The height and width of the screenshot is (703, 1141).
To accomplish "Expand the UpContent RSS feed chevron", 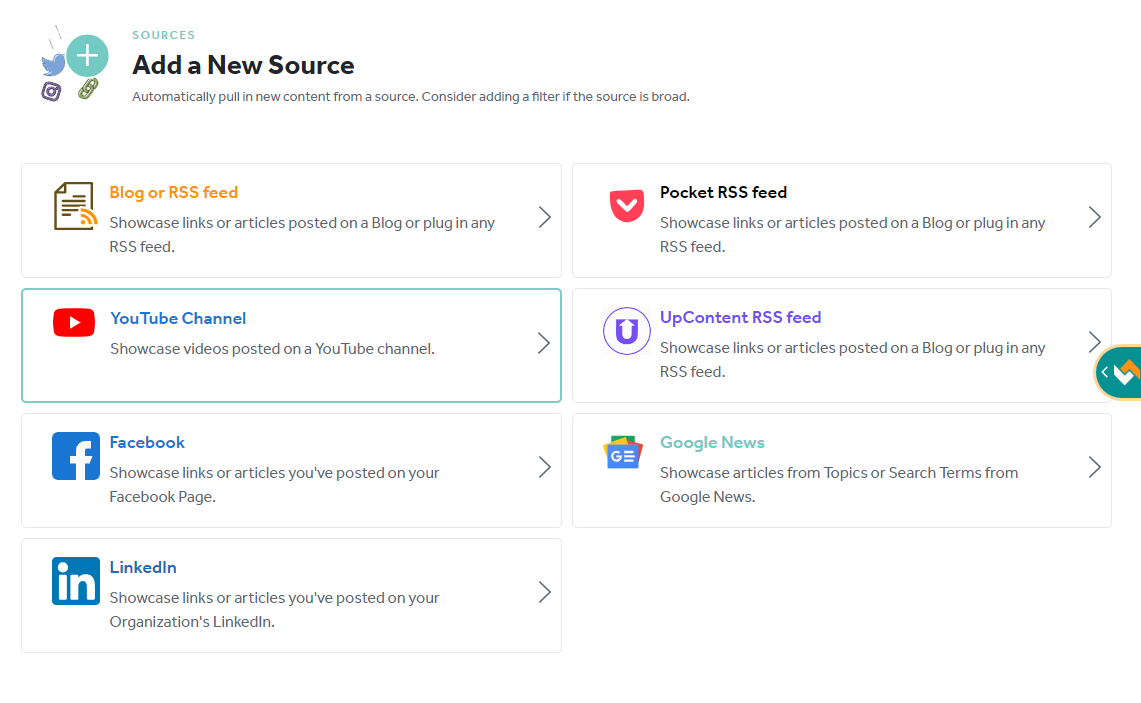I will coord(1094,342).
